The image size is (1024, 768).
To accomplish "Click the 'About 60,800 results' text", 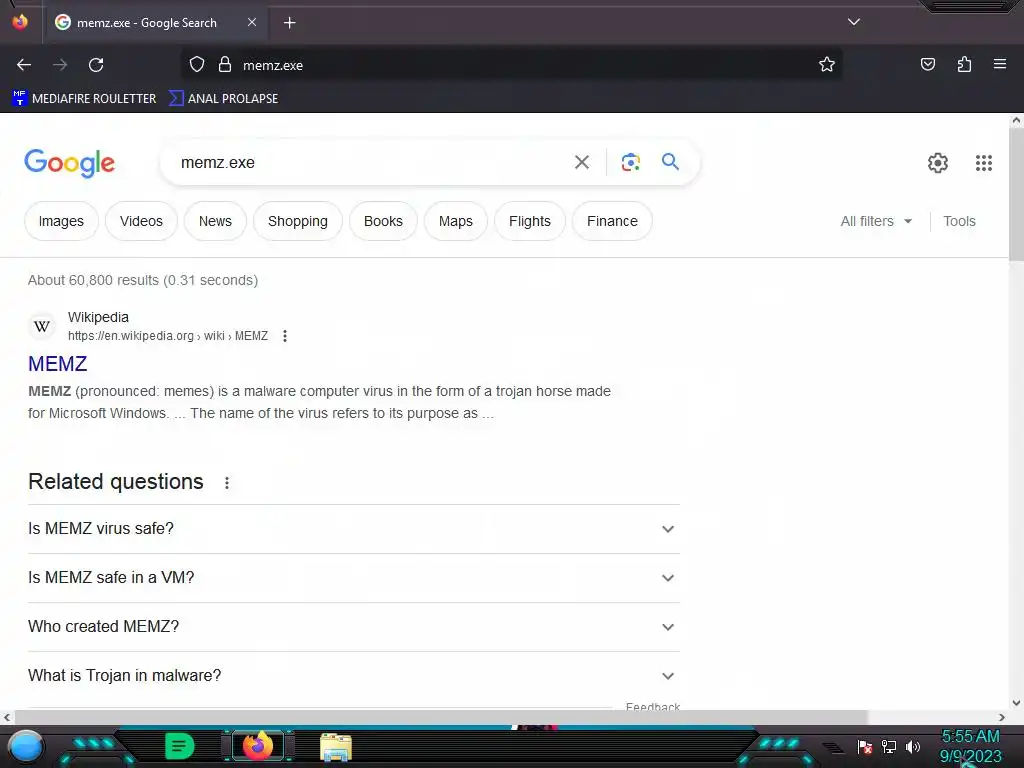I will click(x=142, y=280).
